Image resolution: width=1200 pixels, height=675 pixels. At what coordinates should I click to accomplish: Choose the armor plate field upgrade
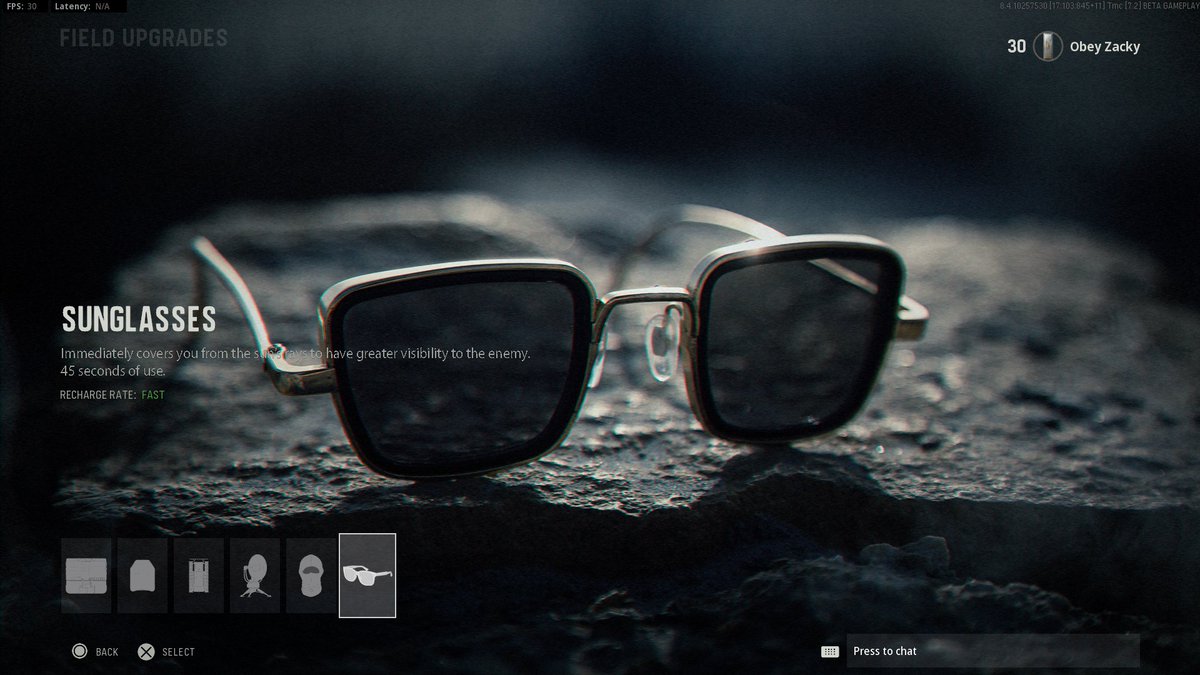point(142,575)
